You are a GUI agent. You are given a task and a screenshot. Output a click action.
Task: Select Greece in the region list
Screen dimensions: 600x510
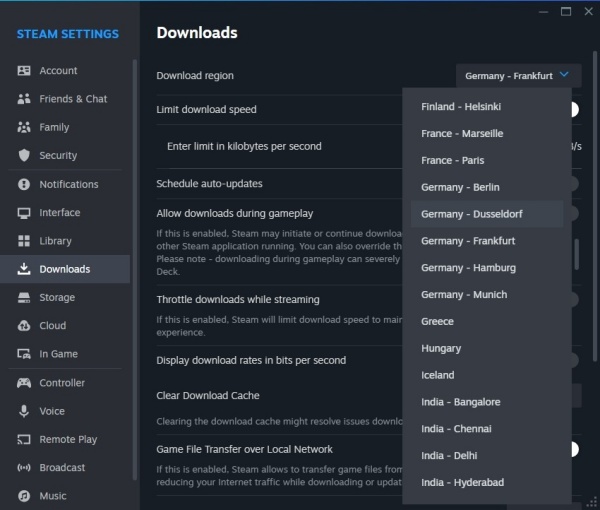487,321
